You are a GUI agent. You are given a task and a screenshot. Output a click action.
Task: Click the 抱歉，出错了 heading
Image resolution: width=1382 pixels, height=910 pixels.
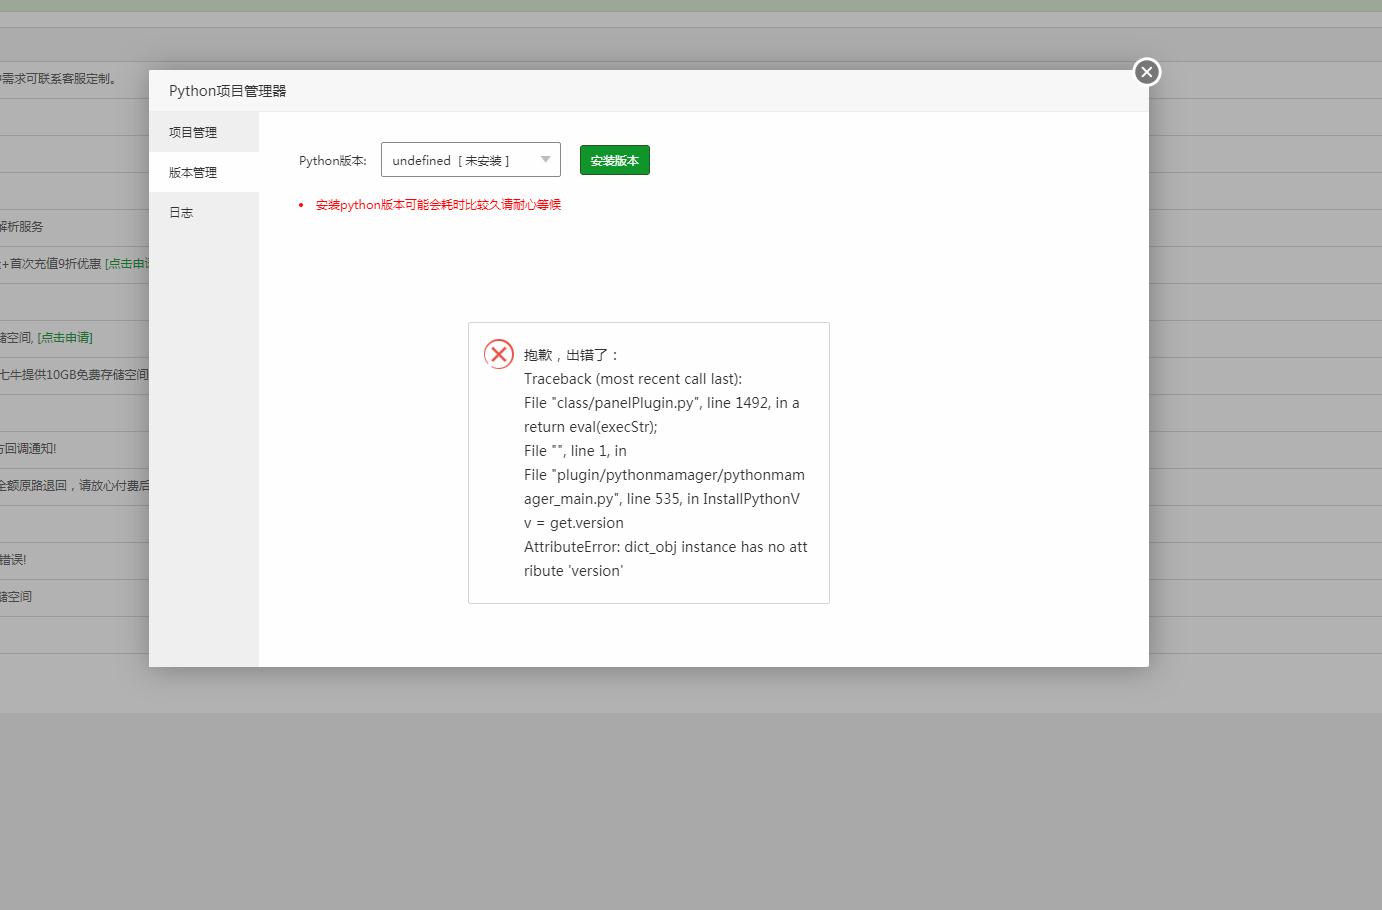(x=572, y=355)
